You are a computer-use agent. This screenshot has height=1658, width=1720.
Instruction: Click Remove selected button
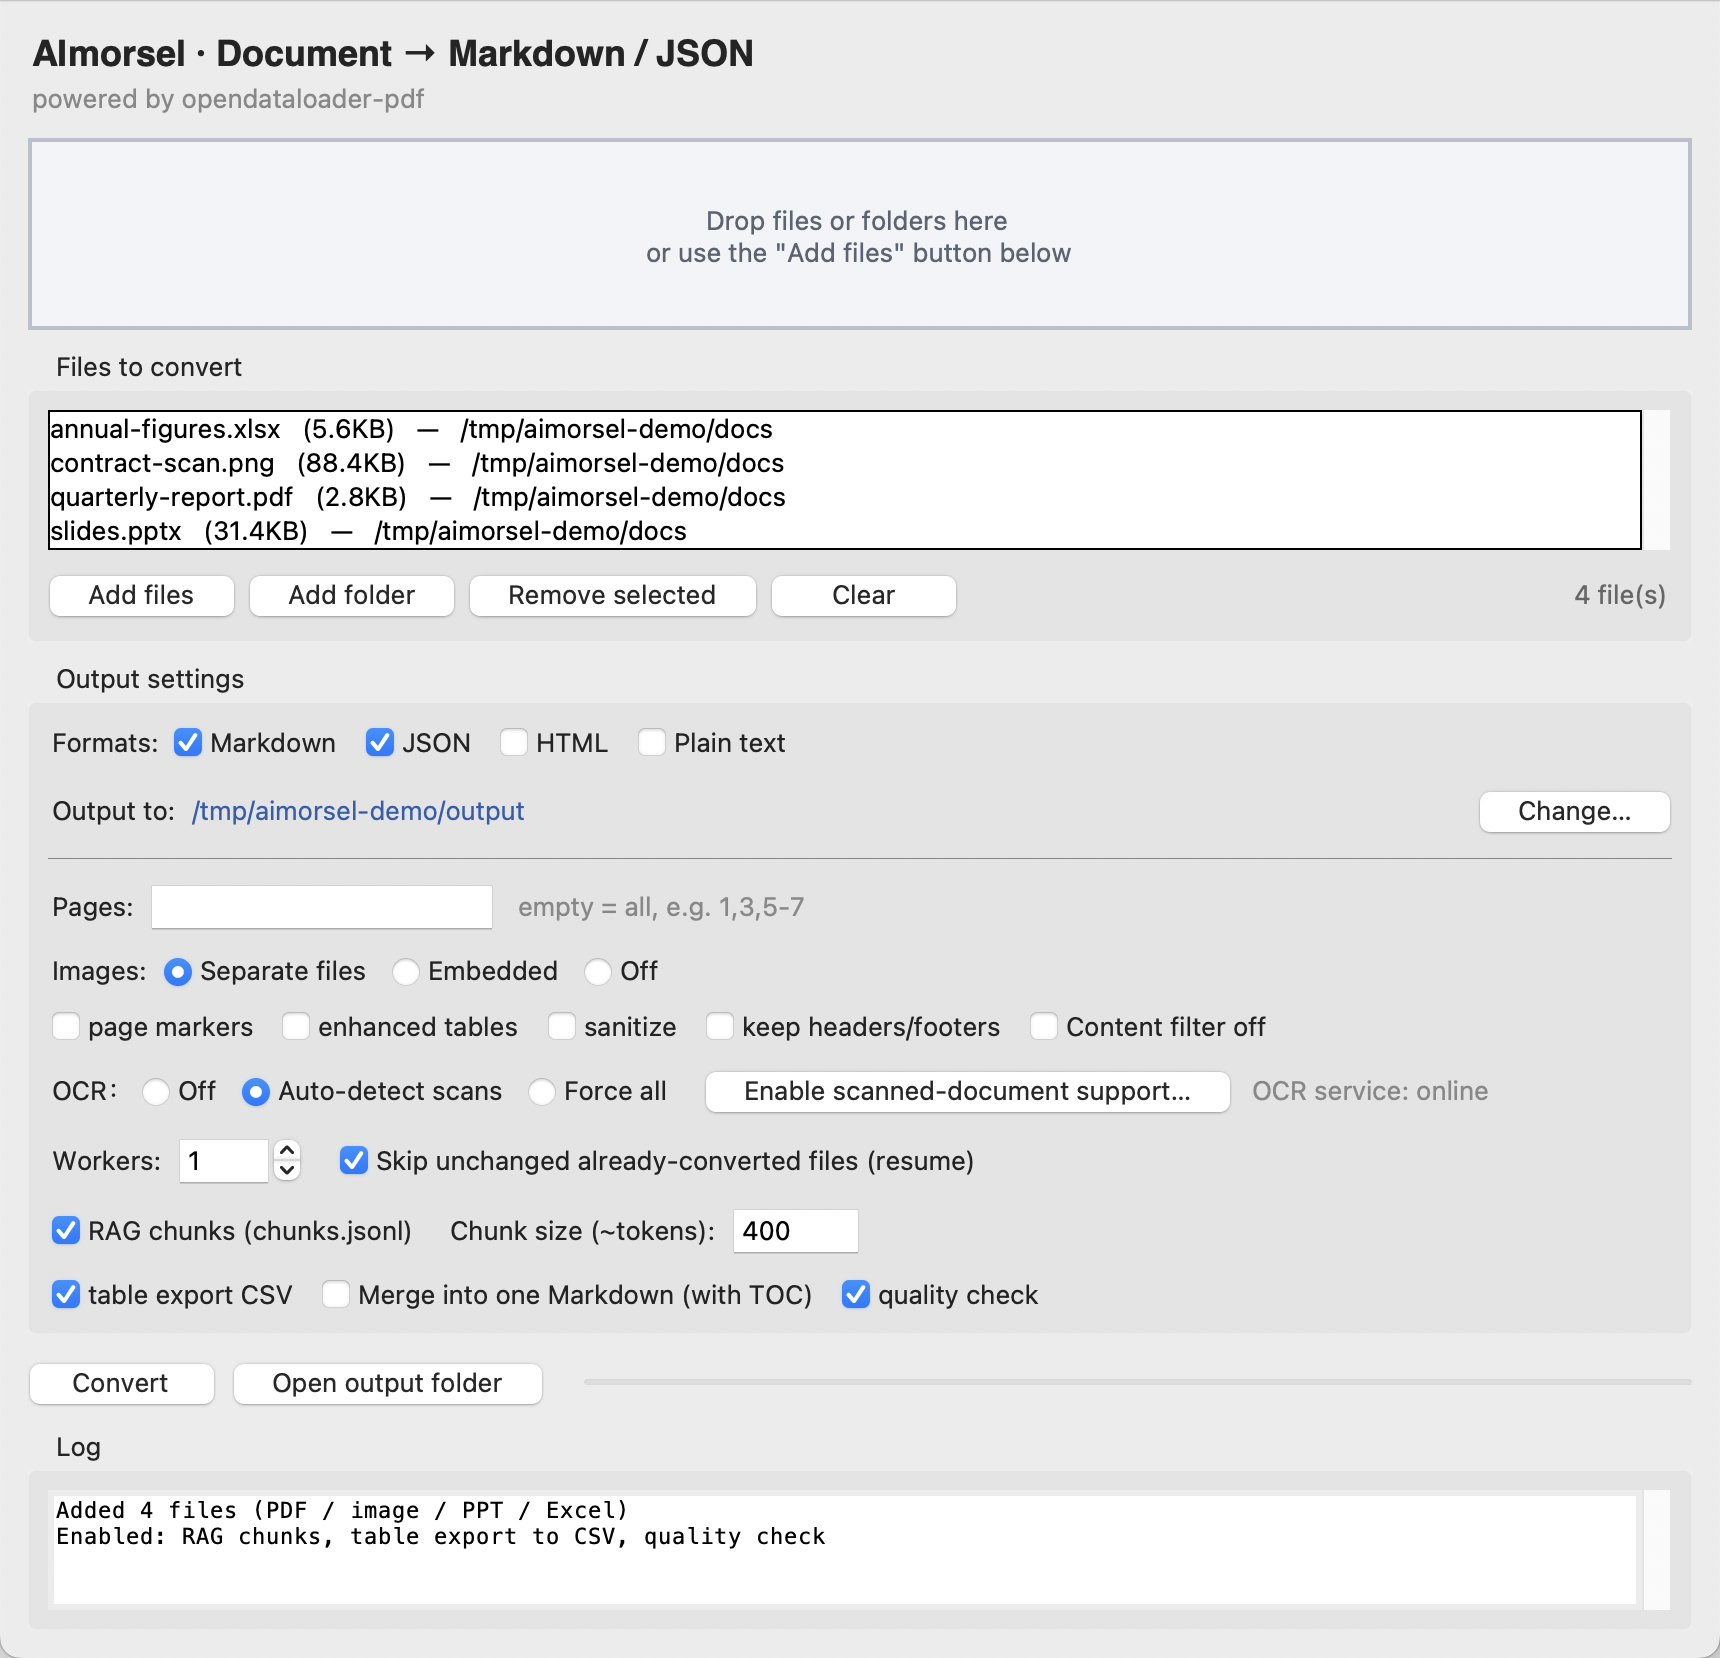613,596
